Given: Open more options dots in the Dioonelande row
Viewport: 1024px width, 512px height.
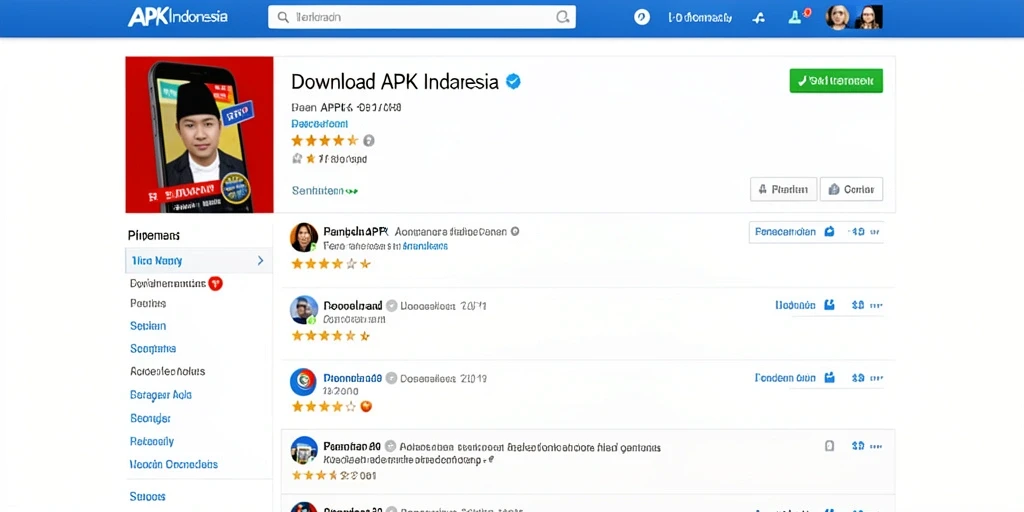Looking at the screenshot, I should [876, 377].
